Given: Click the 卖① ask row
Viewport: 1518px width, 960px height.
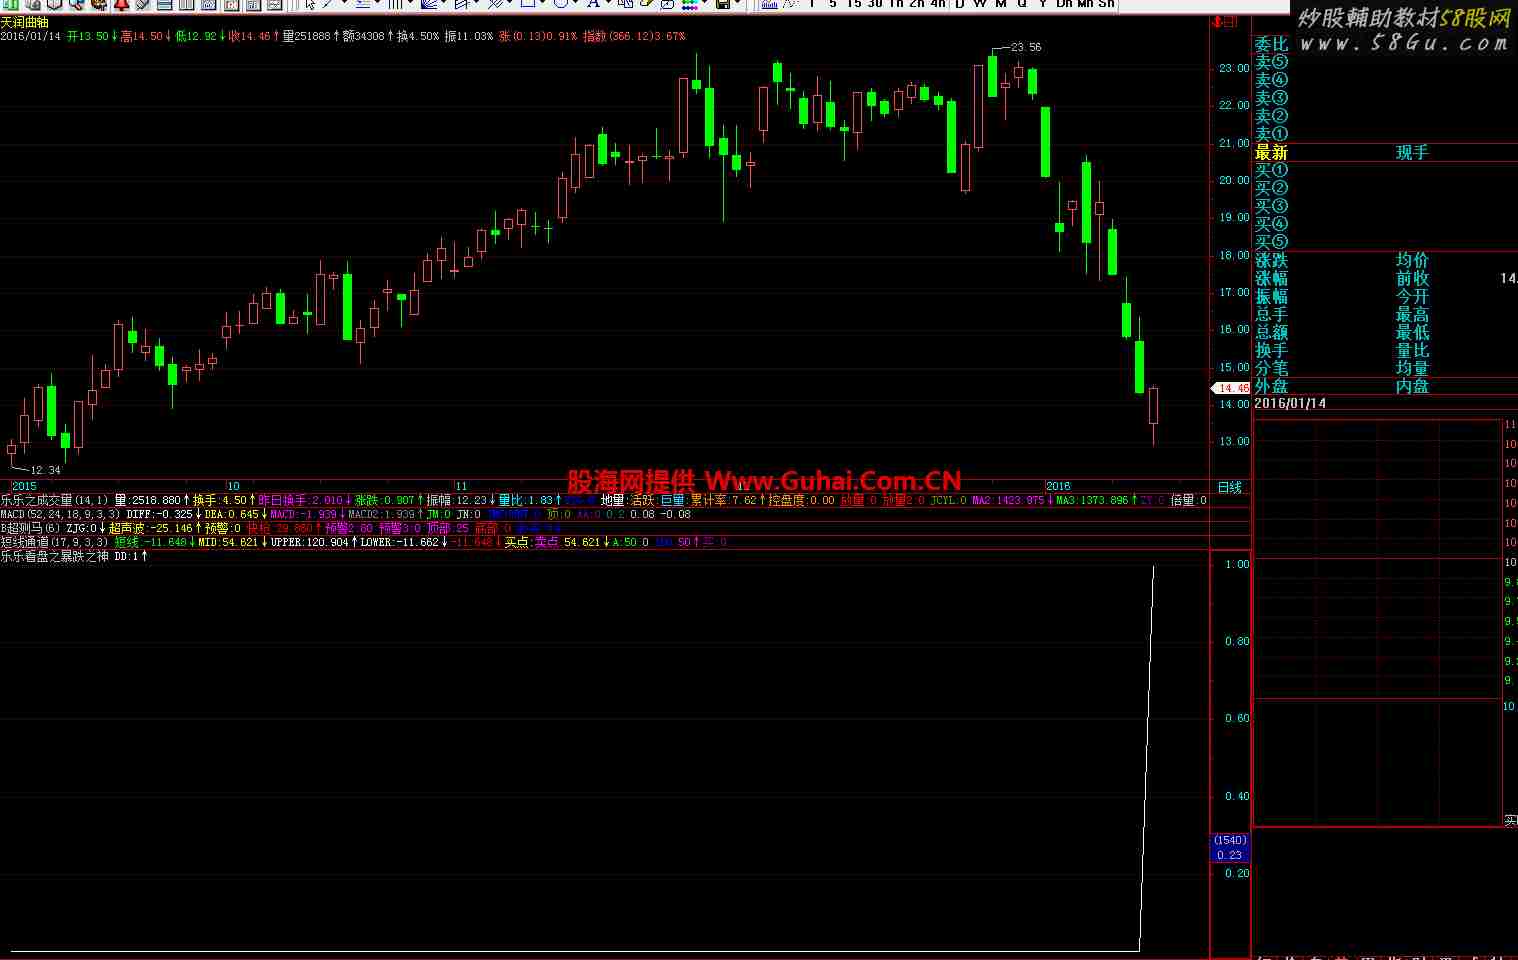Looking at the screenshot, I should (1272, 134).
